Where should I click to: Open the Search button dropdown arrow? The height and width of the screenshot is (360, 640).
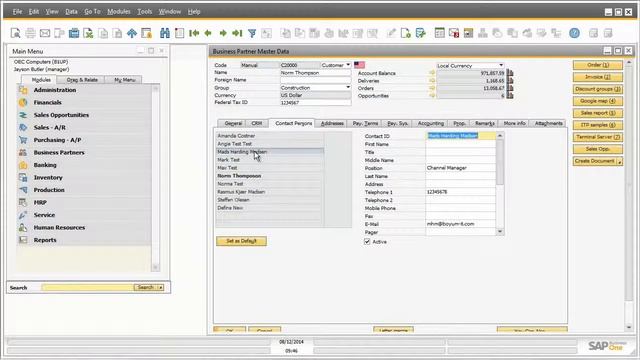(160, 288)
